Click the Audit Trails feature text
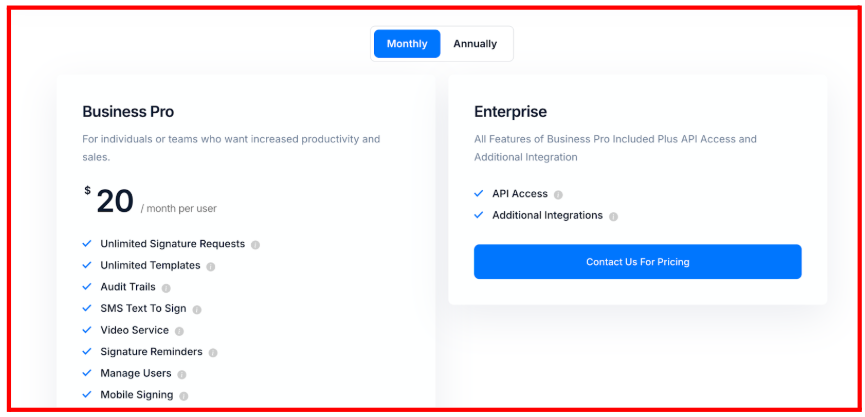This screenshot has width=865, height=417. 128,287
